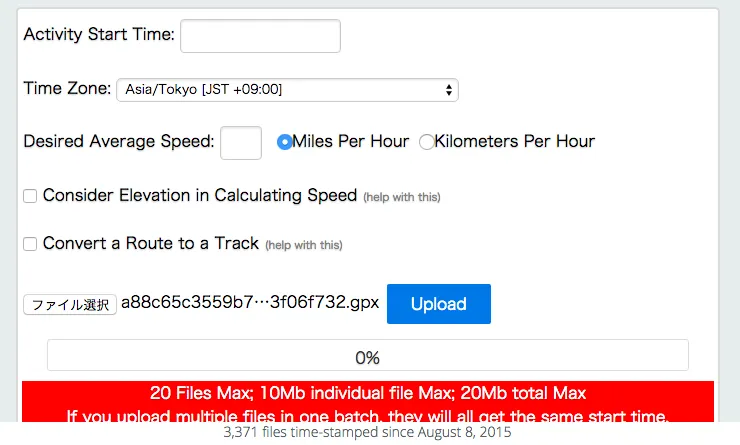Viewport: 740px width, 445px height.
Task: Choose the Kilometers Per Hour radio button
Action: [x=427, y=142]
